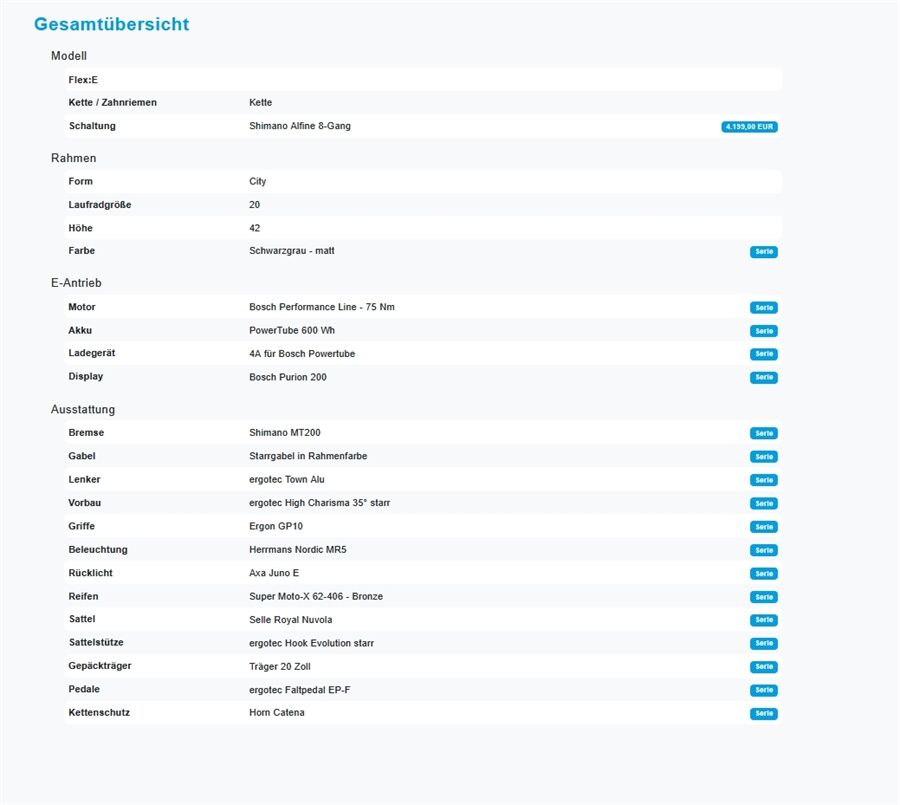Select the Shimano Alfine 8-Gang value
This screenshot has height=805, width=900.
299,126
